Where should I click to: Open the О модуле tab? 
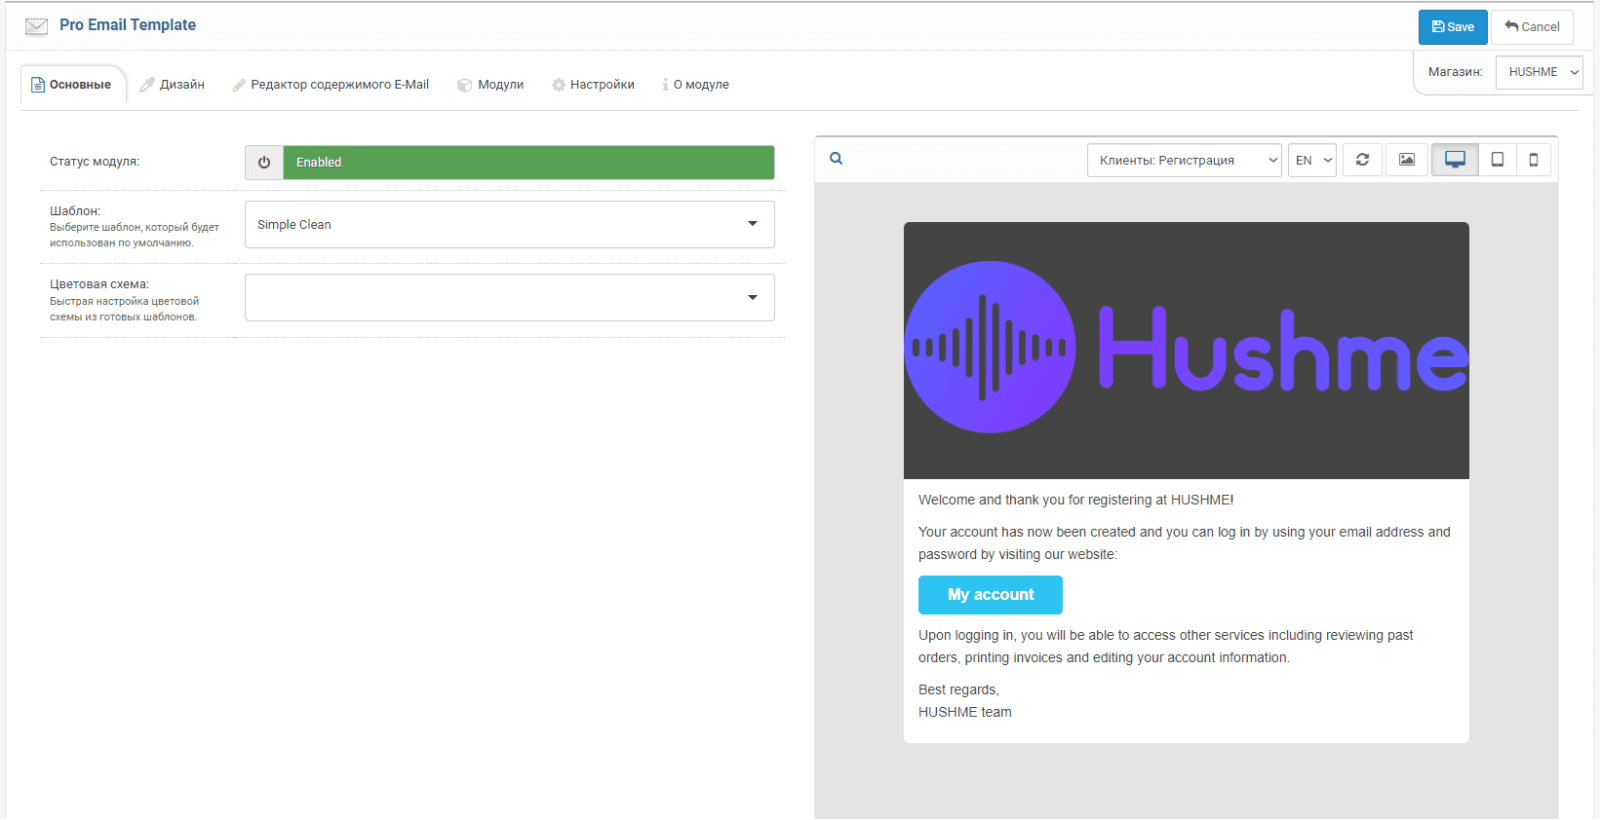695,85
